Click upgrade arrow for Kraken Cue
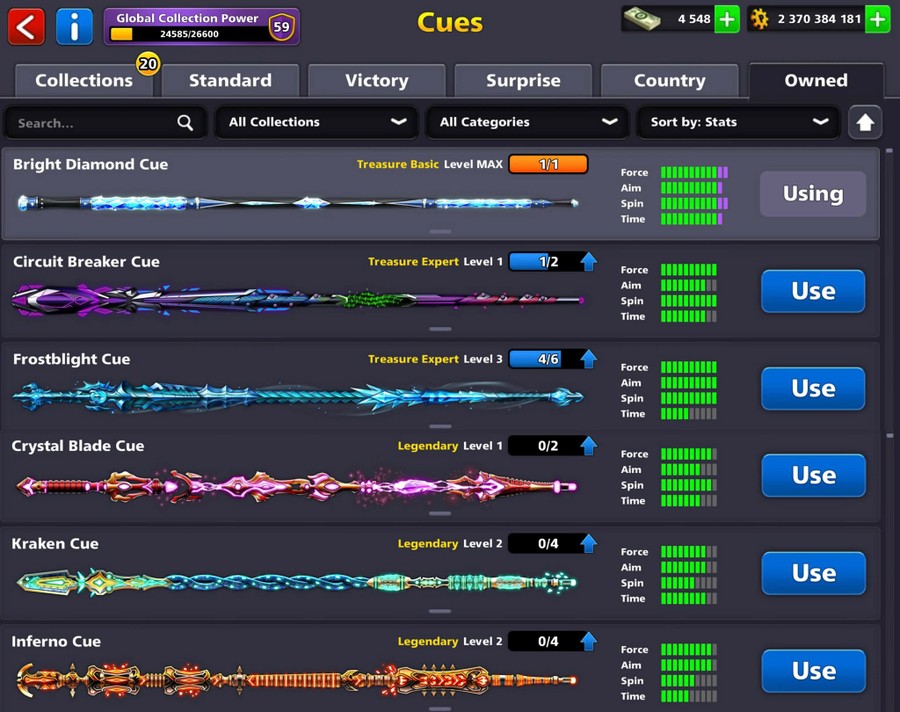 click(589, 544)
